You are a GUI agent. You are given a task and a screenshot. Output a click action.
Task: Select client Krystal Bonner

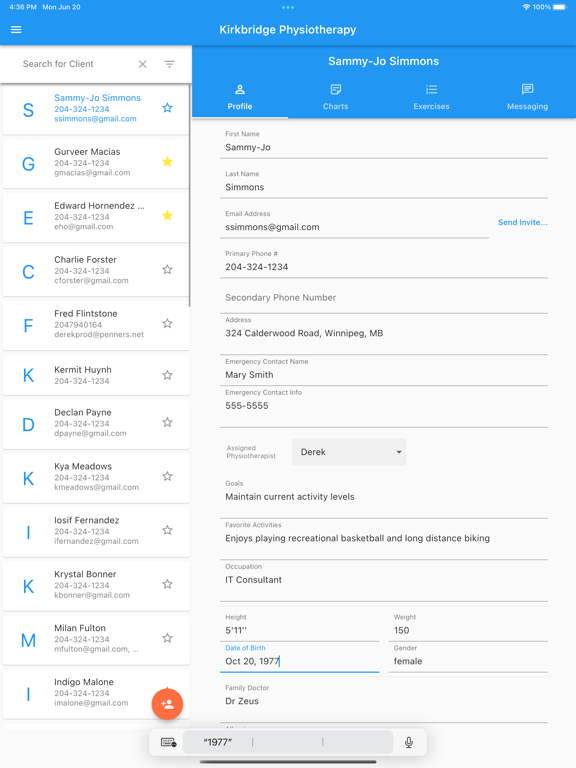96,584
